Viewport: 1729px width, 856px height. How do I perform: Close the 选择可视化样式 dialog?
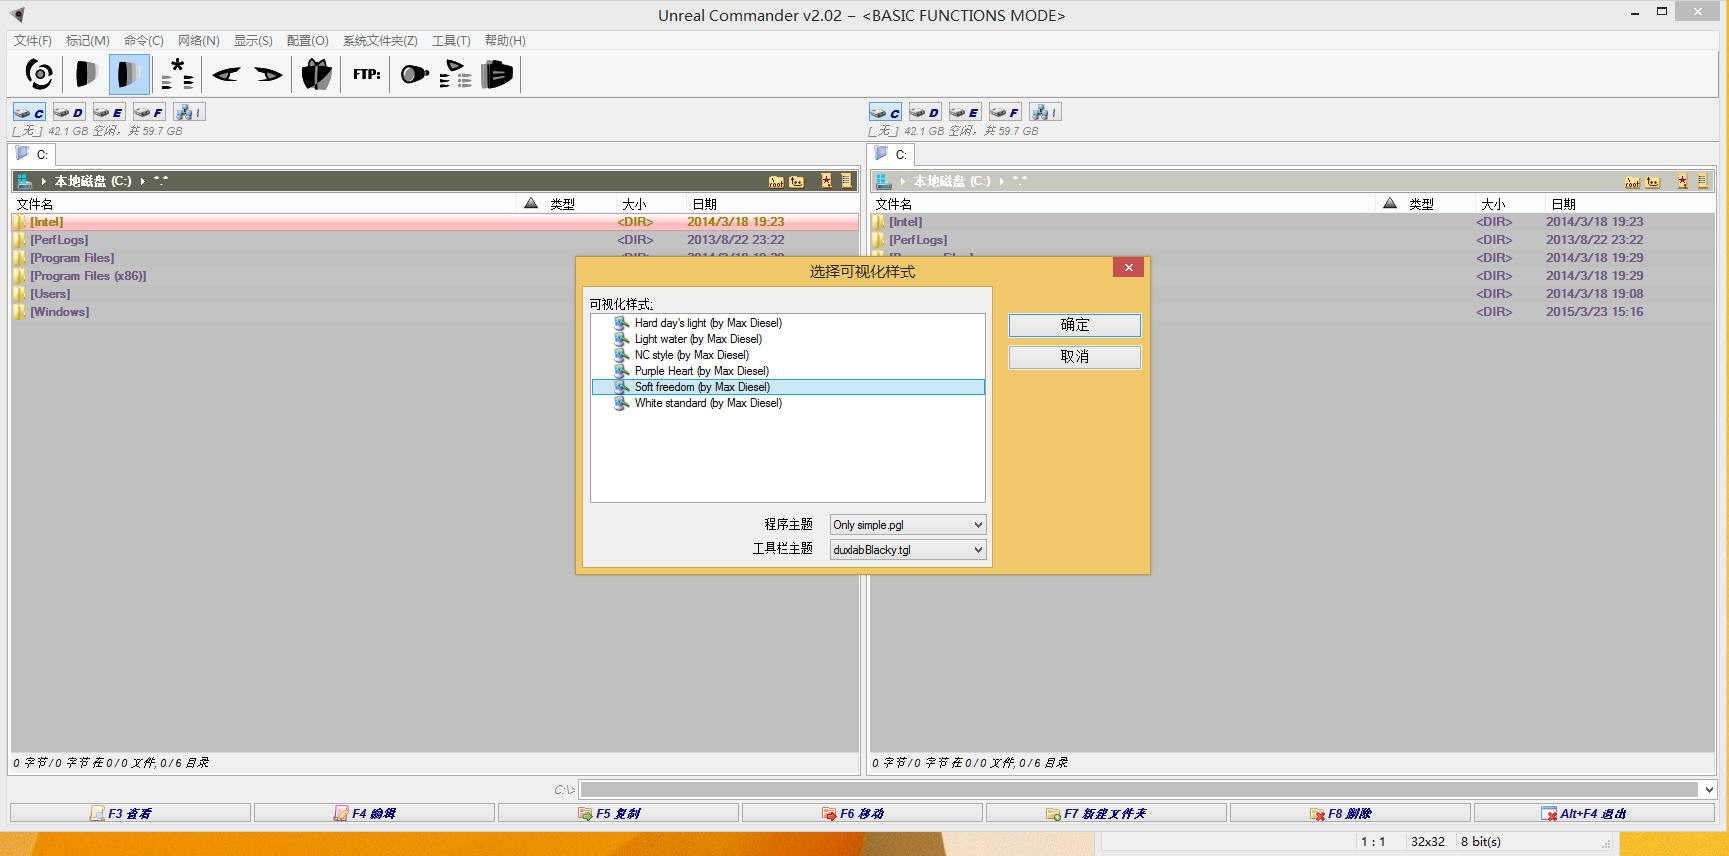click(1128, 267)
